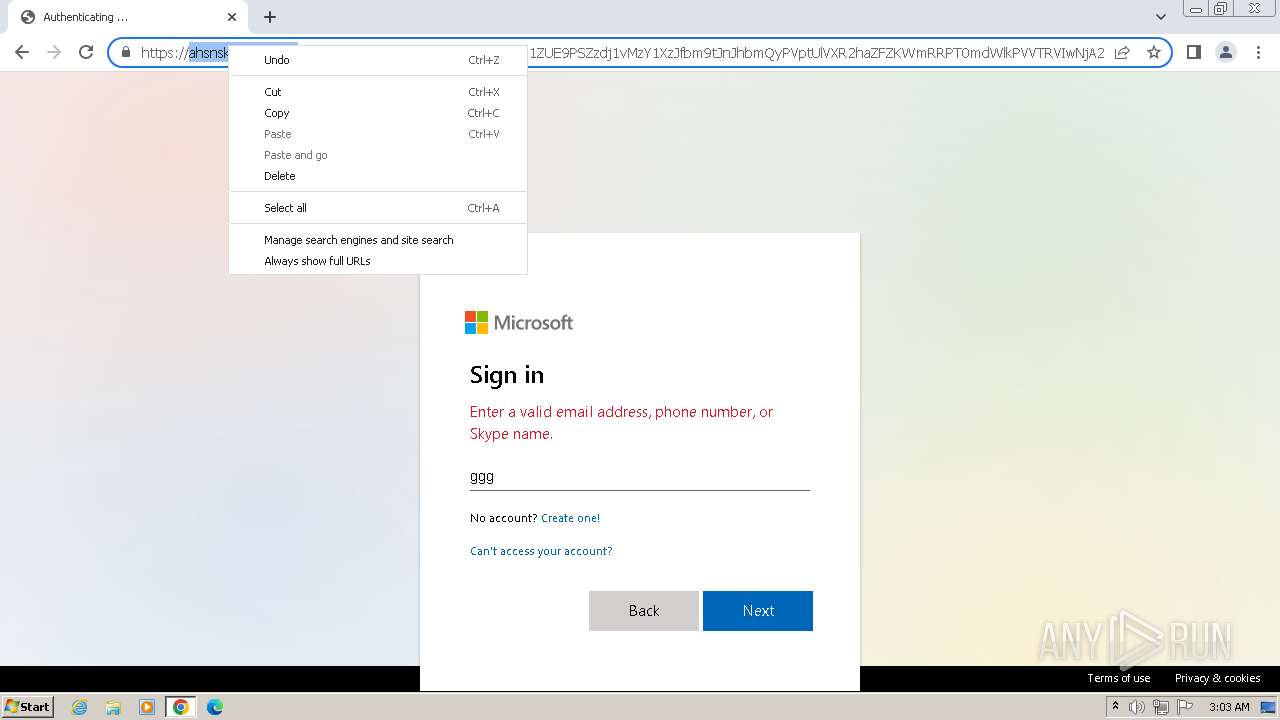Screen dimensions: 1280x720
Task: Open the Start menu
Action: pos(28,707)
